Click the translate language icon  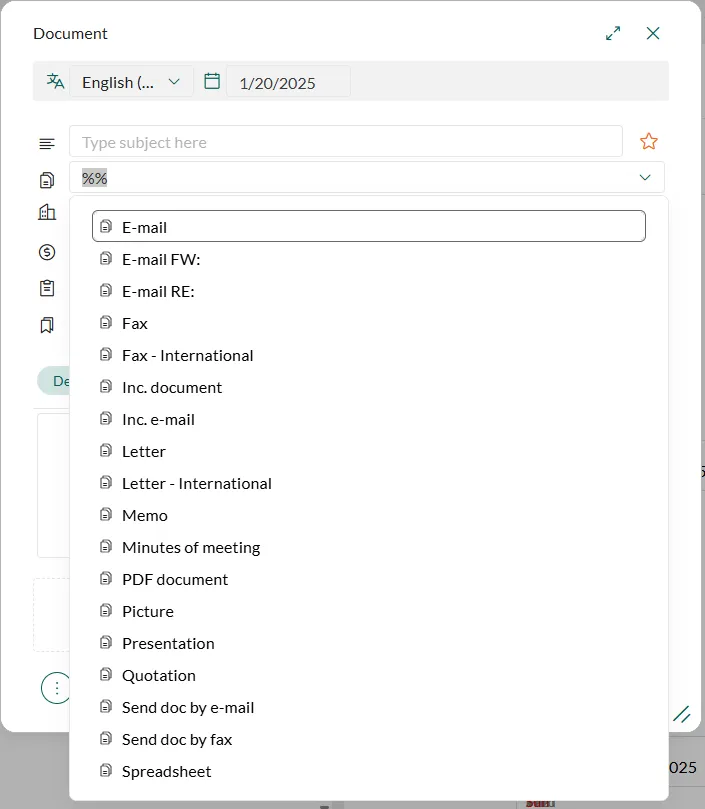(x=55, y=81)
